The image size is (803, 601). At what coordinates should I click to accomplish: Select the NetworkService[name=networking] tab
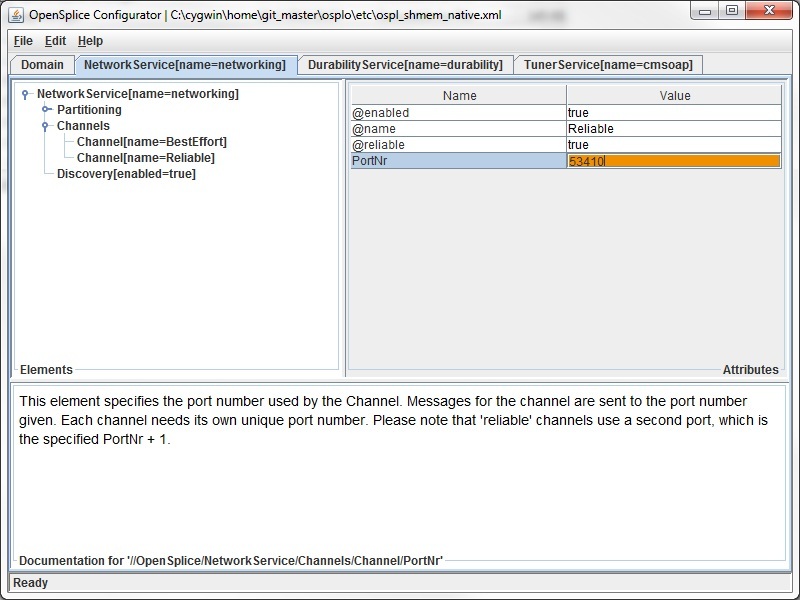(x=185, y=65)
